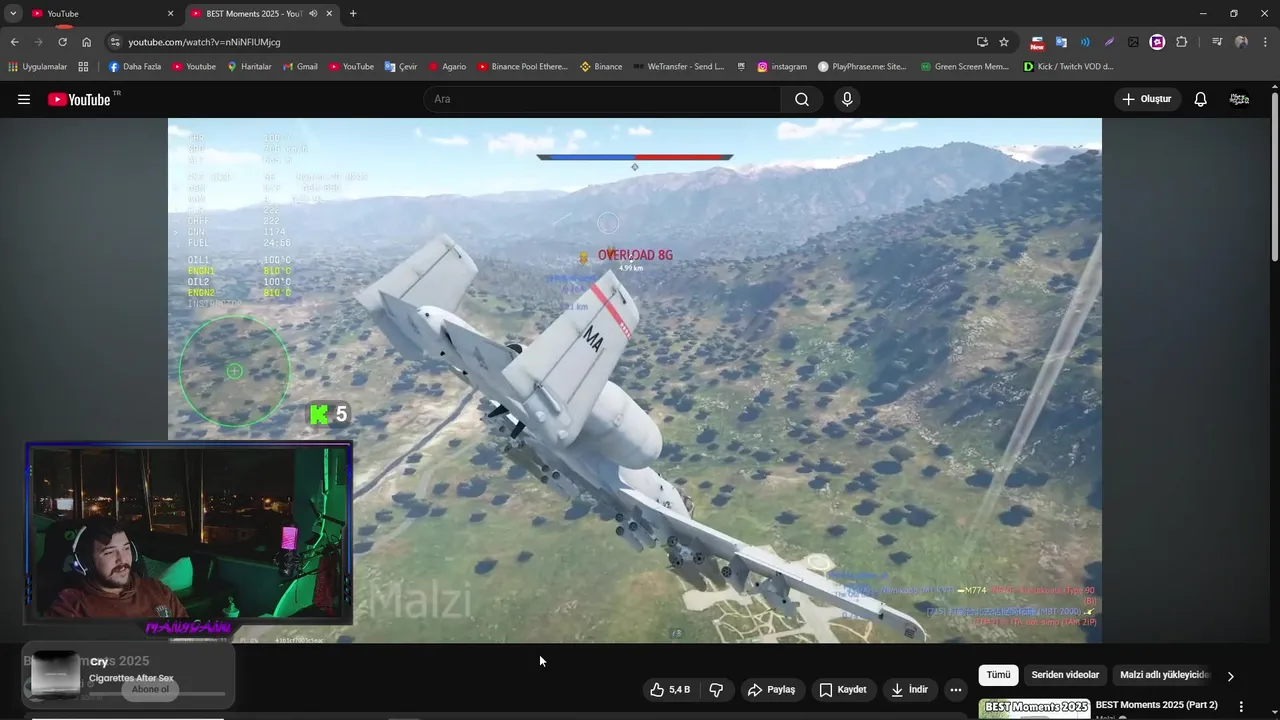This screenshot has height=720, width=1280.
Task: Click the address bar URL
Action: point(204,42)
